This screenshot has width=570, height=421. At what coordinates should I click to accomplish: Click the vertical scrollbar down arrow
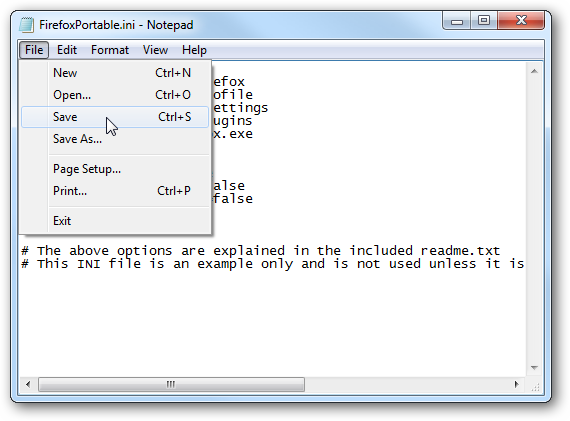tap(534, 368)
